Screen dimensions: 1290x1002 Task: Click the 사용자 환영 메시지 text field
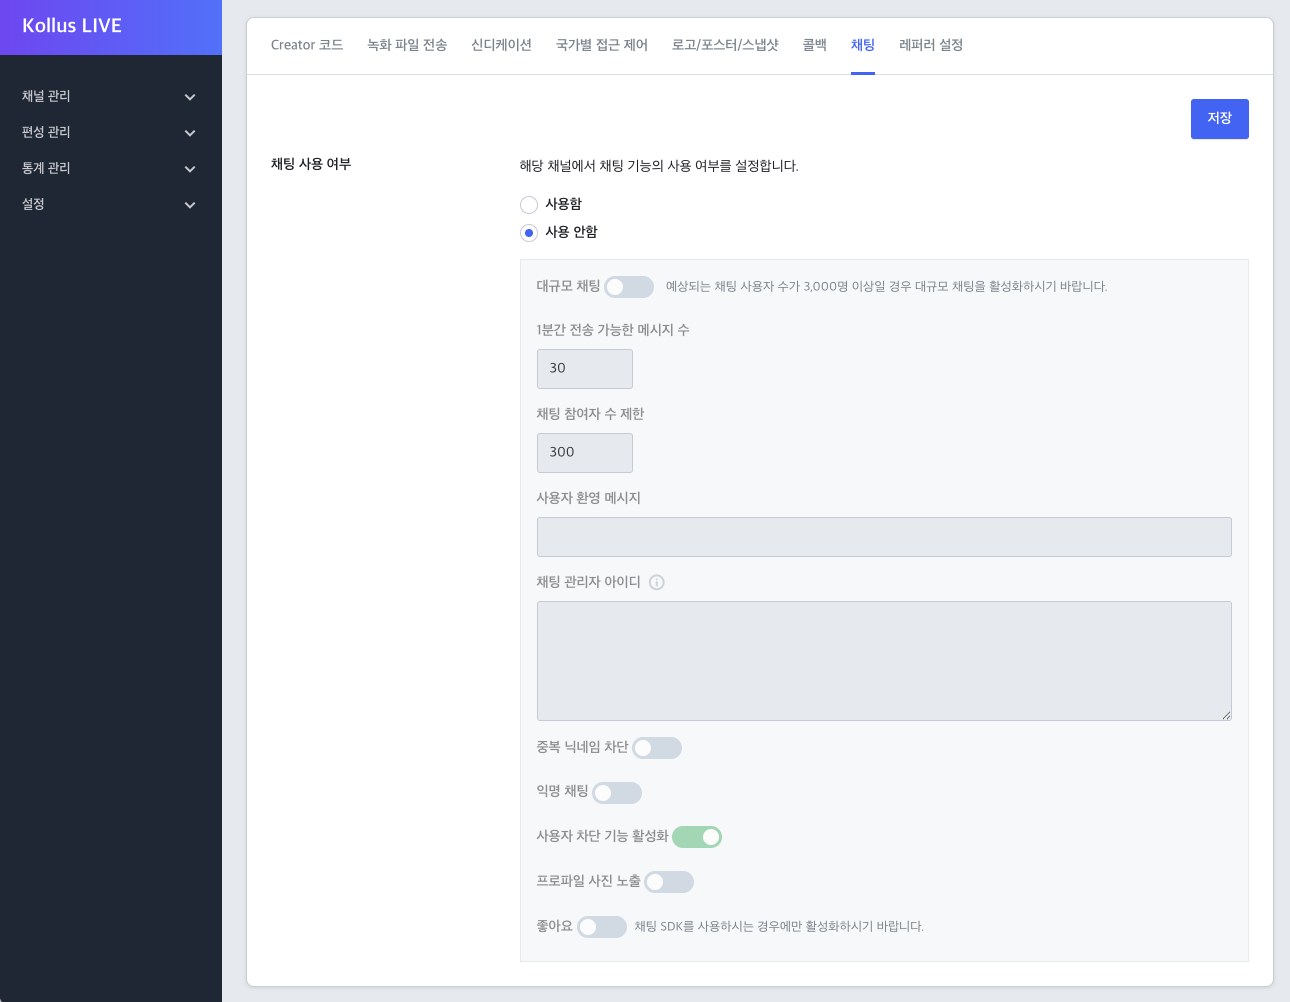(884, 537)
